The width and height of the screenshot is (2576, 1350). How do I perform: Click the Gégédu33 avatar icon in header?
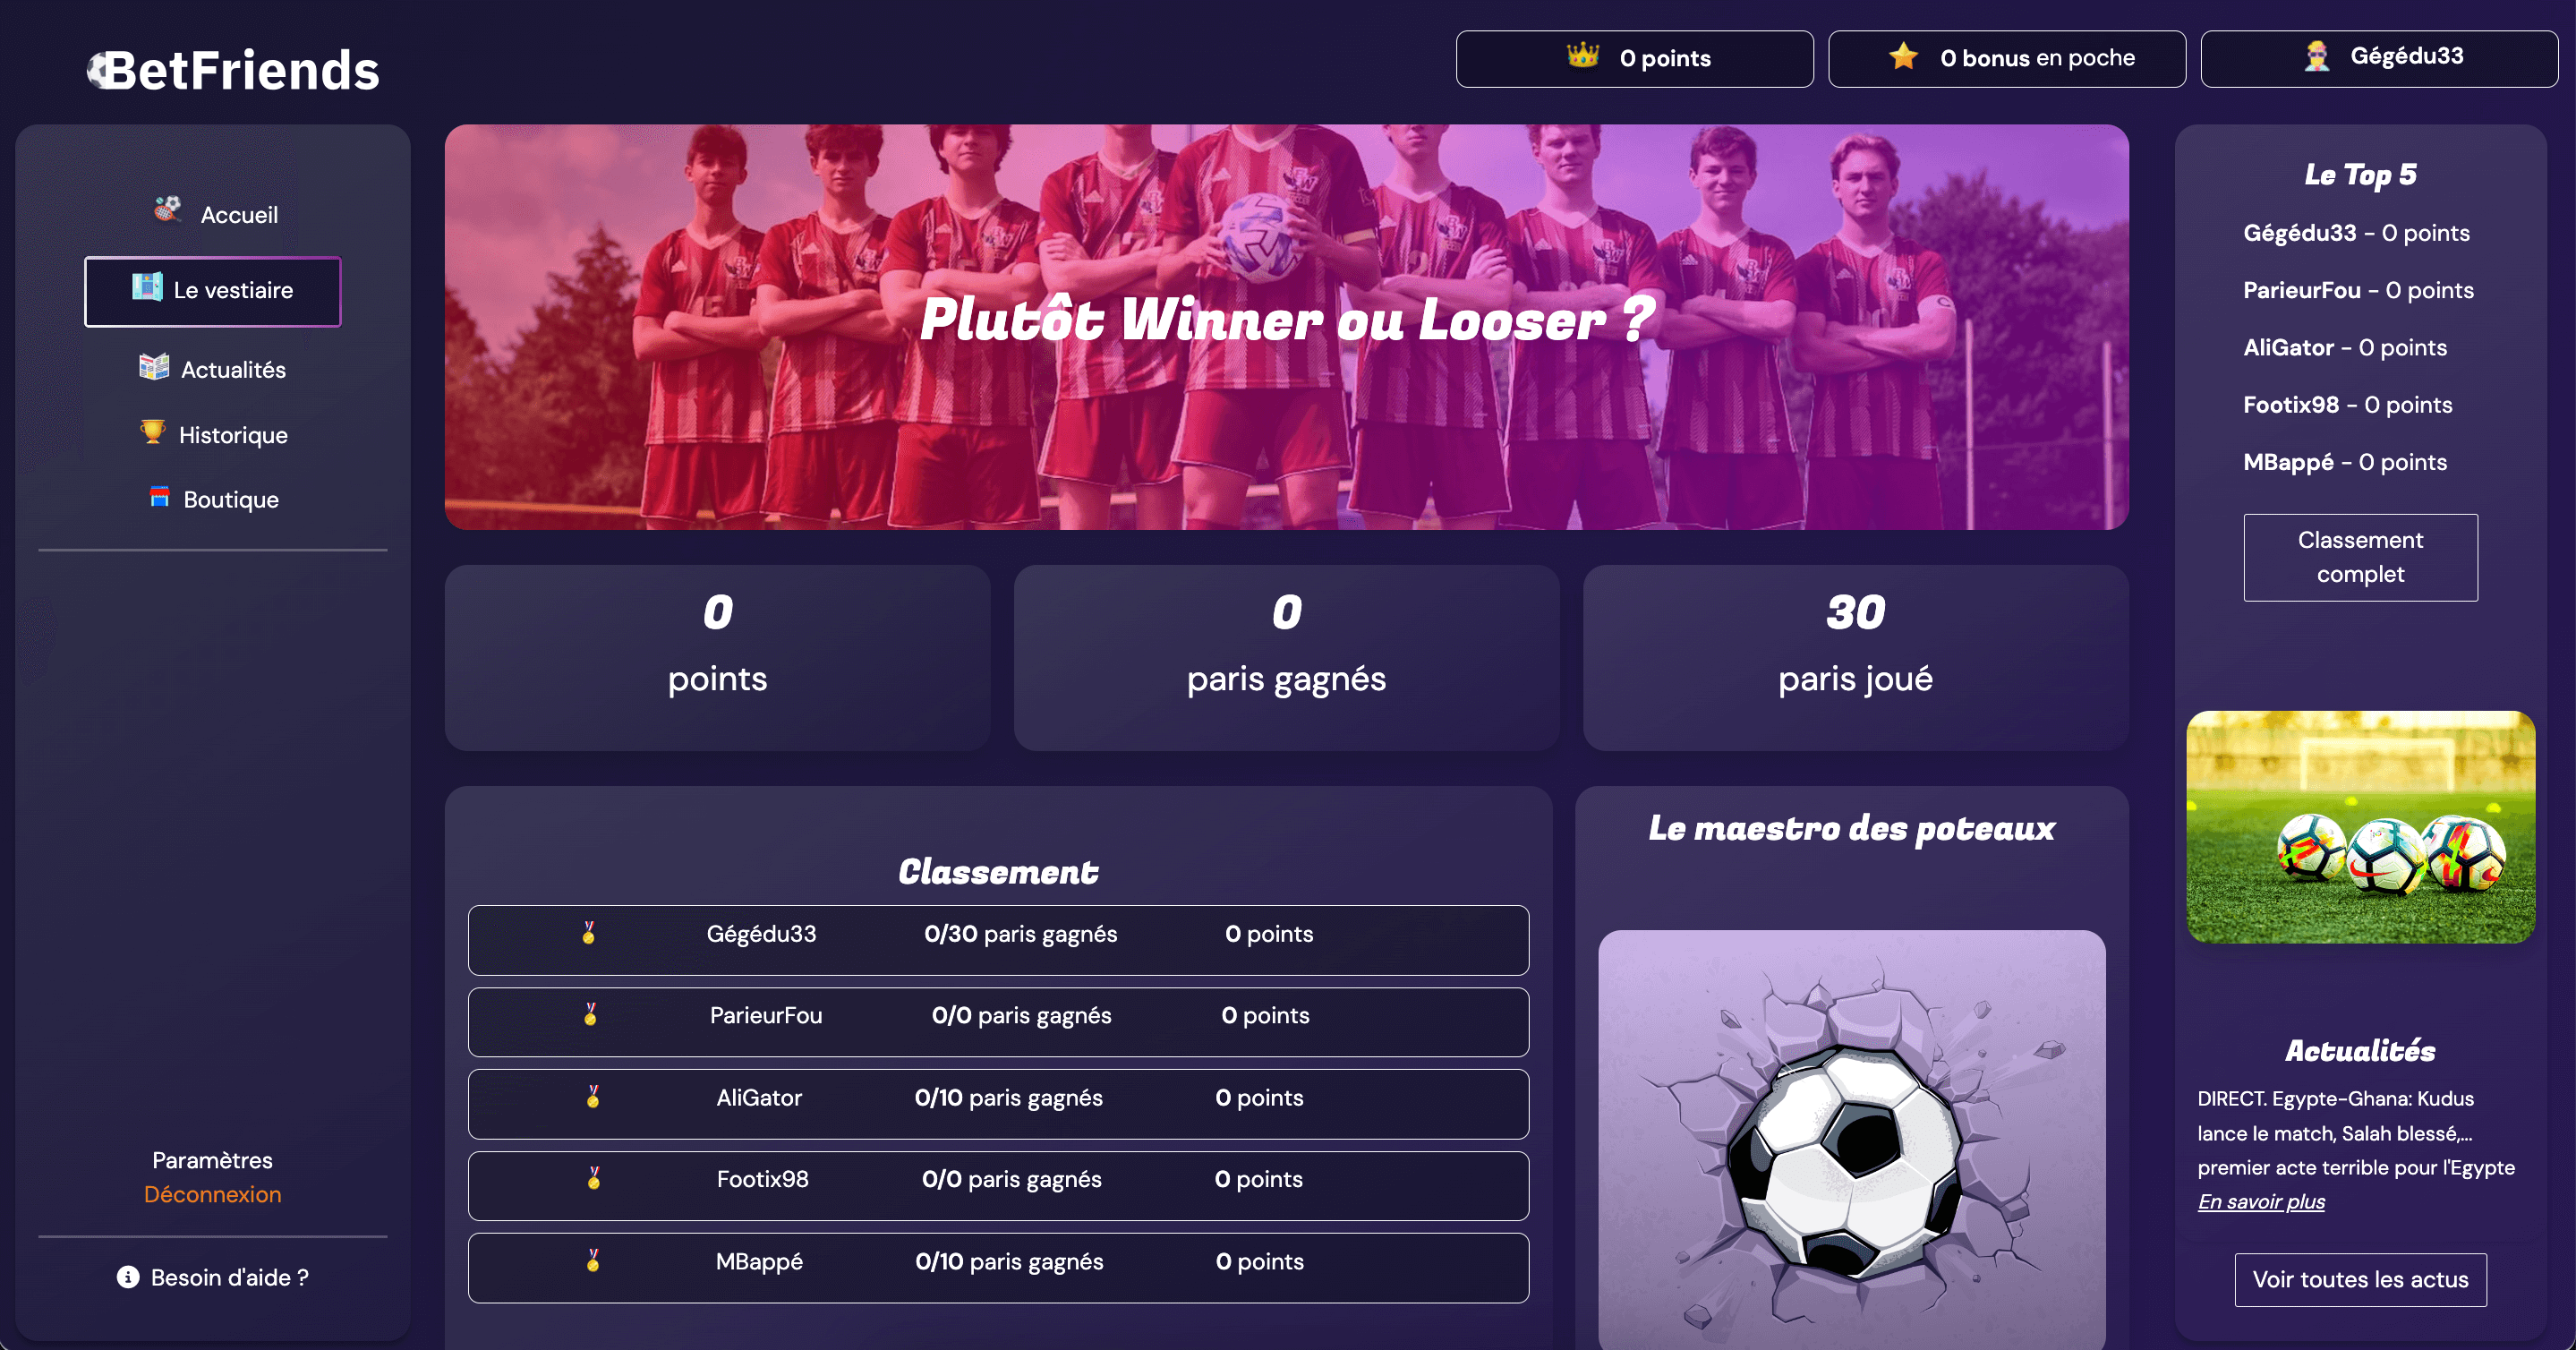[2316, 56]
